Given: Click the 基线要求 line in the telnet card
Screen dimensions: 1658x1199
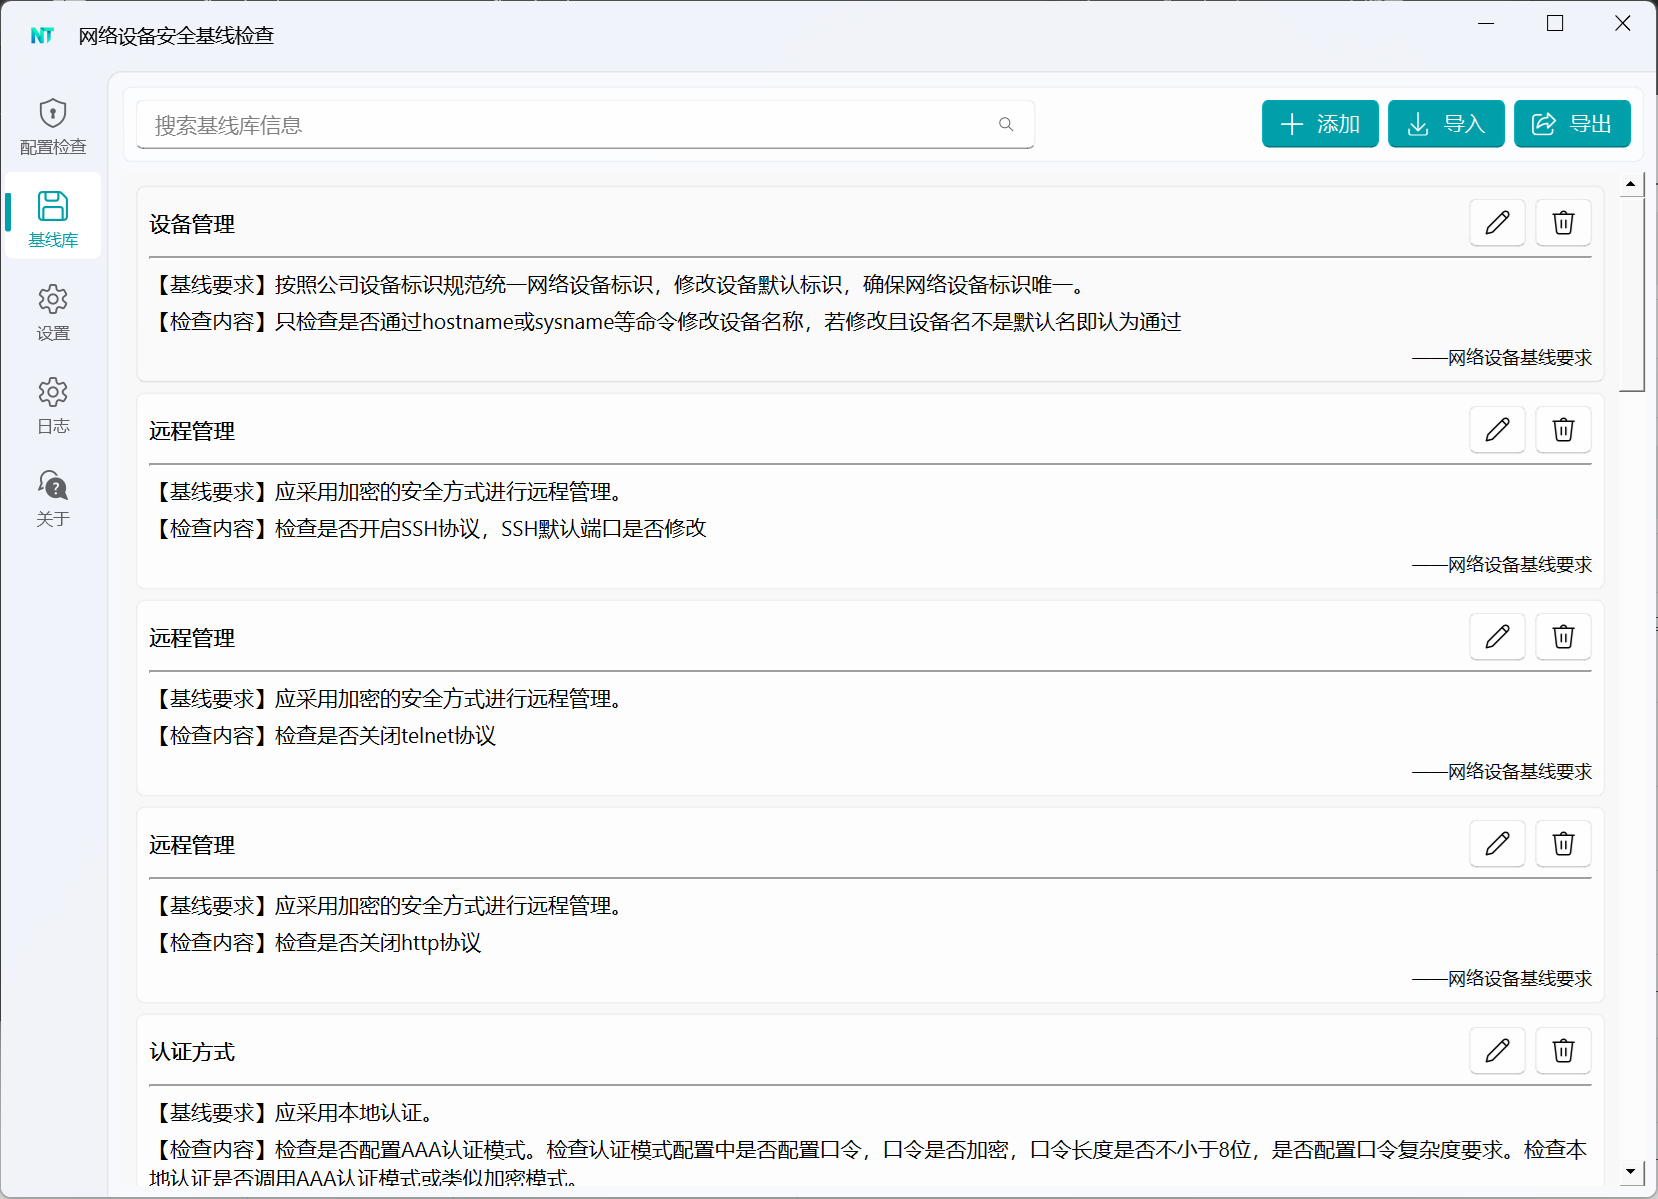Looking at the screenshot, I should [389, 699].
